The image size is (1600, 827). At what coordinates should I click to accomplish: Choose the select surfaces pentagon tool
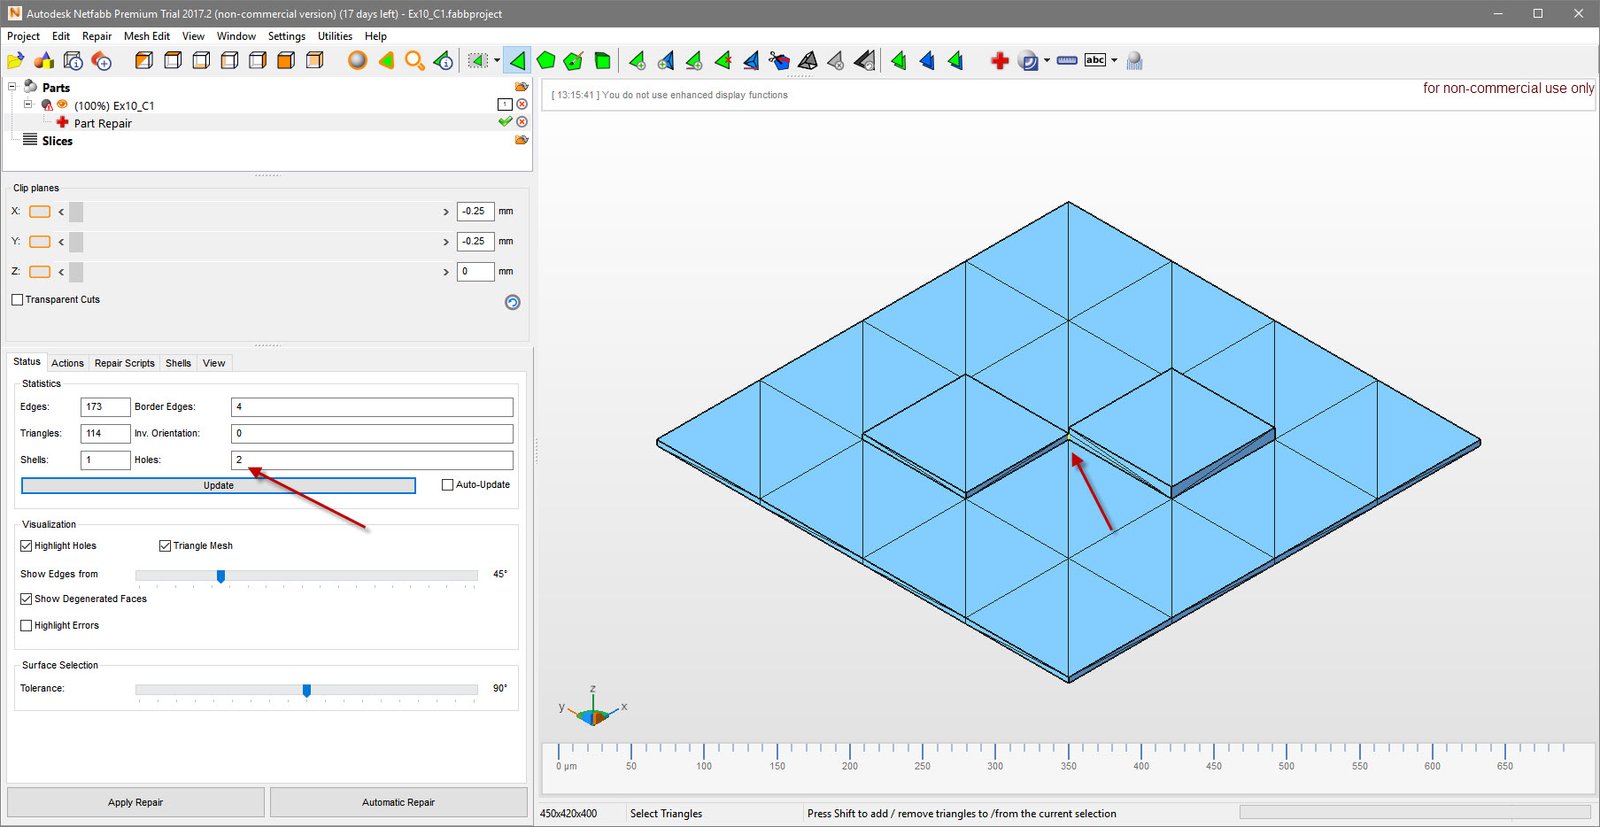click(x=546, y=61)
